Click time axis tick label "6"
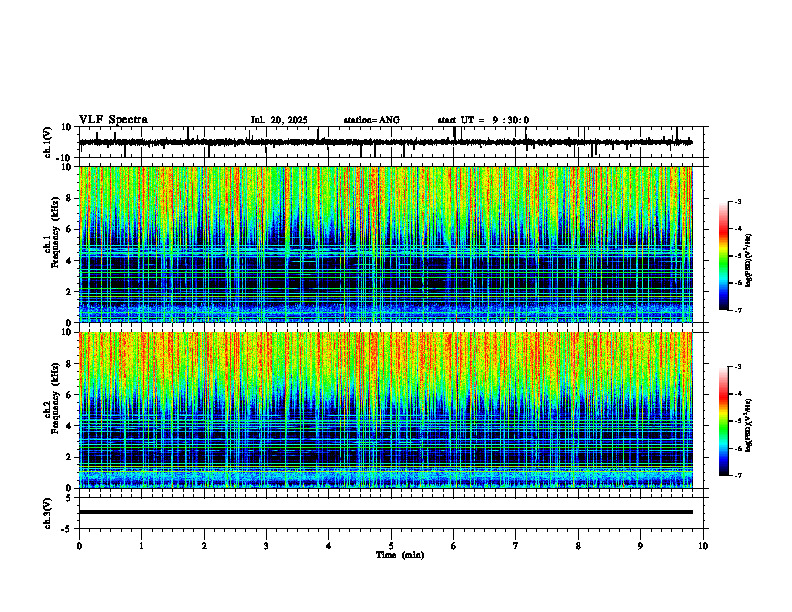The image size is (792, 612). (x=454, y=546)
